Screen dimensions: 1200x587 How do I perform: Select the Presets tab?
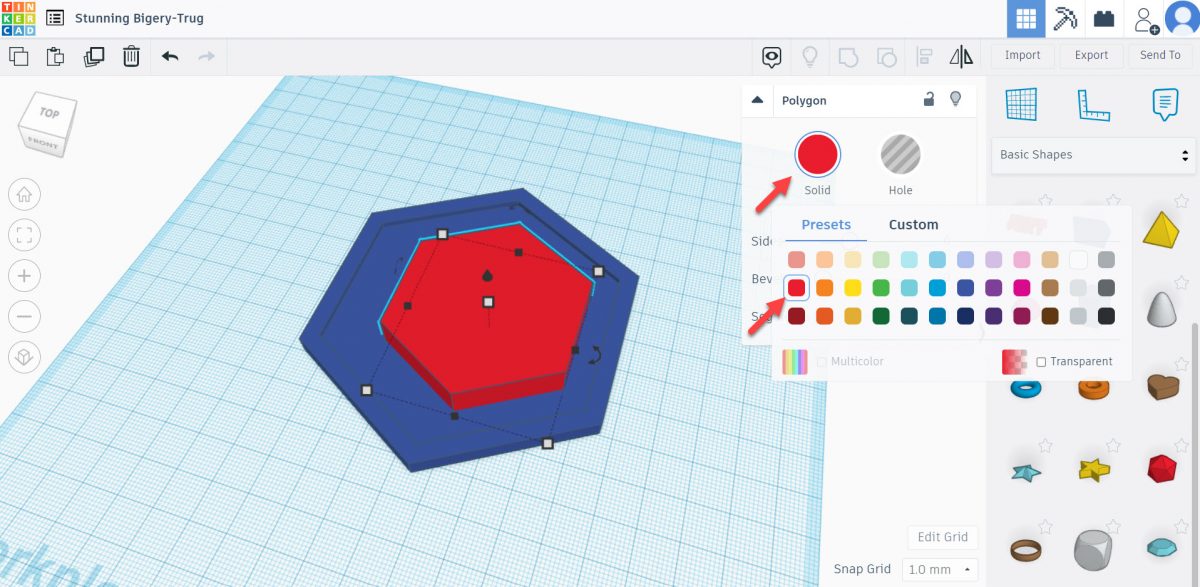[x=826, y=225]
